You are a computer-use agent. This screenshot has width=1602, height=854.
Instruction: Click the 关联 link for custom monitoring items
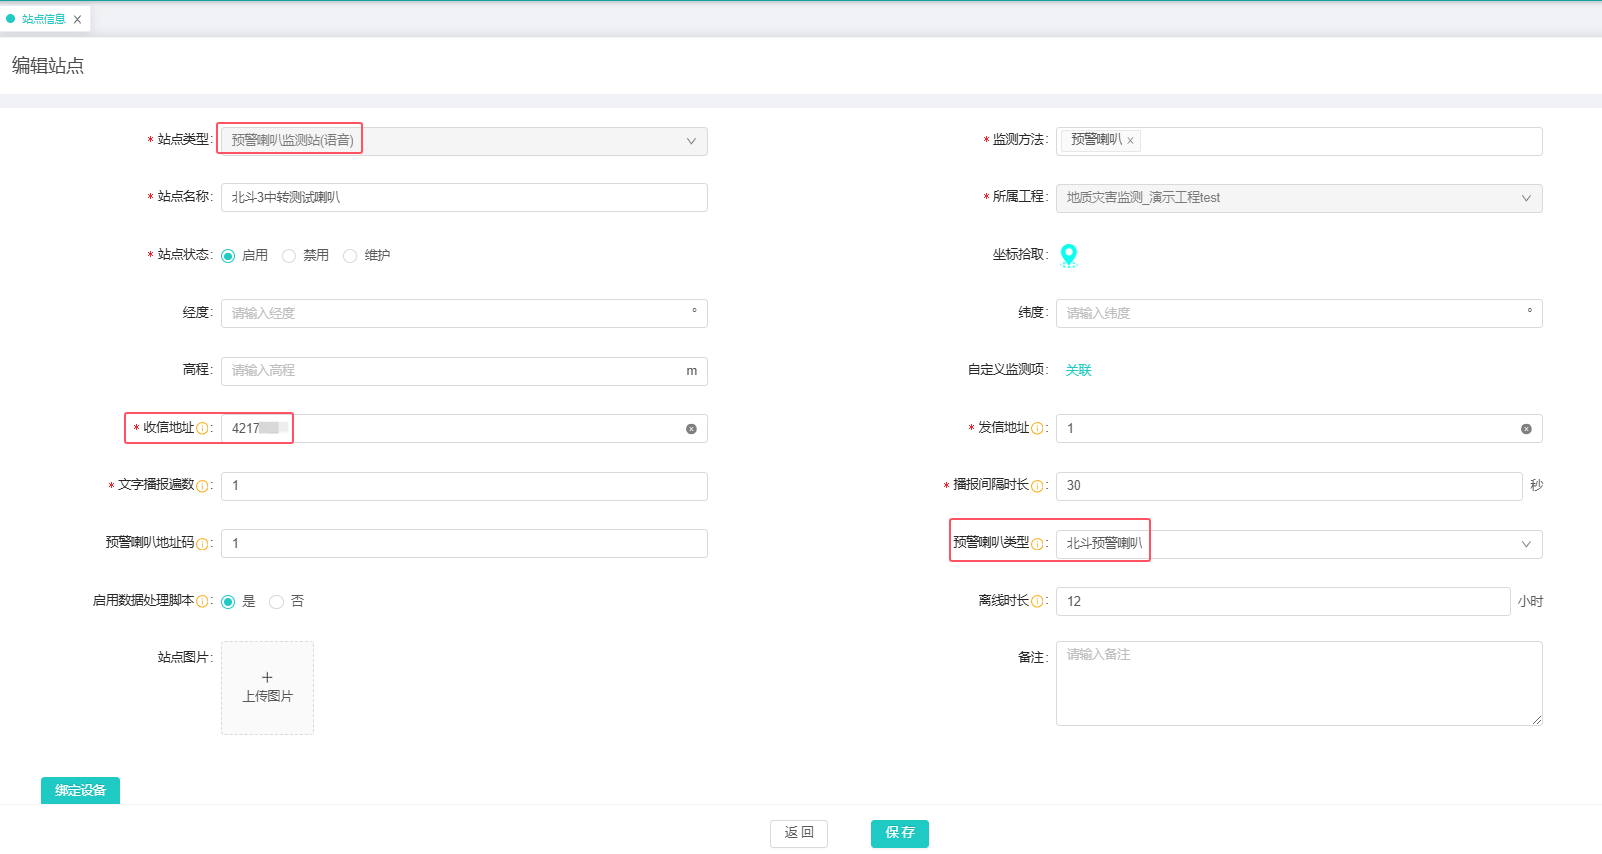(1078, 370)
